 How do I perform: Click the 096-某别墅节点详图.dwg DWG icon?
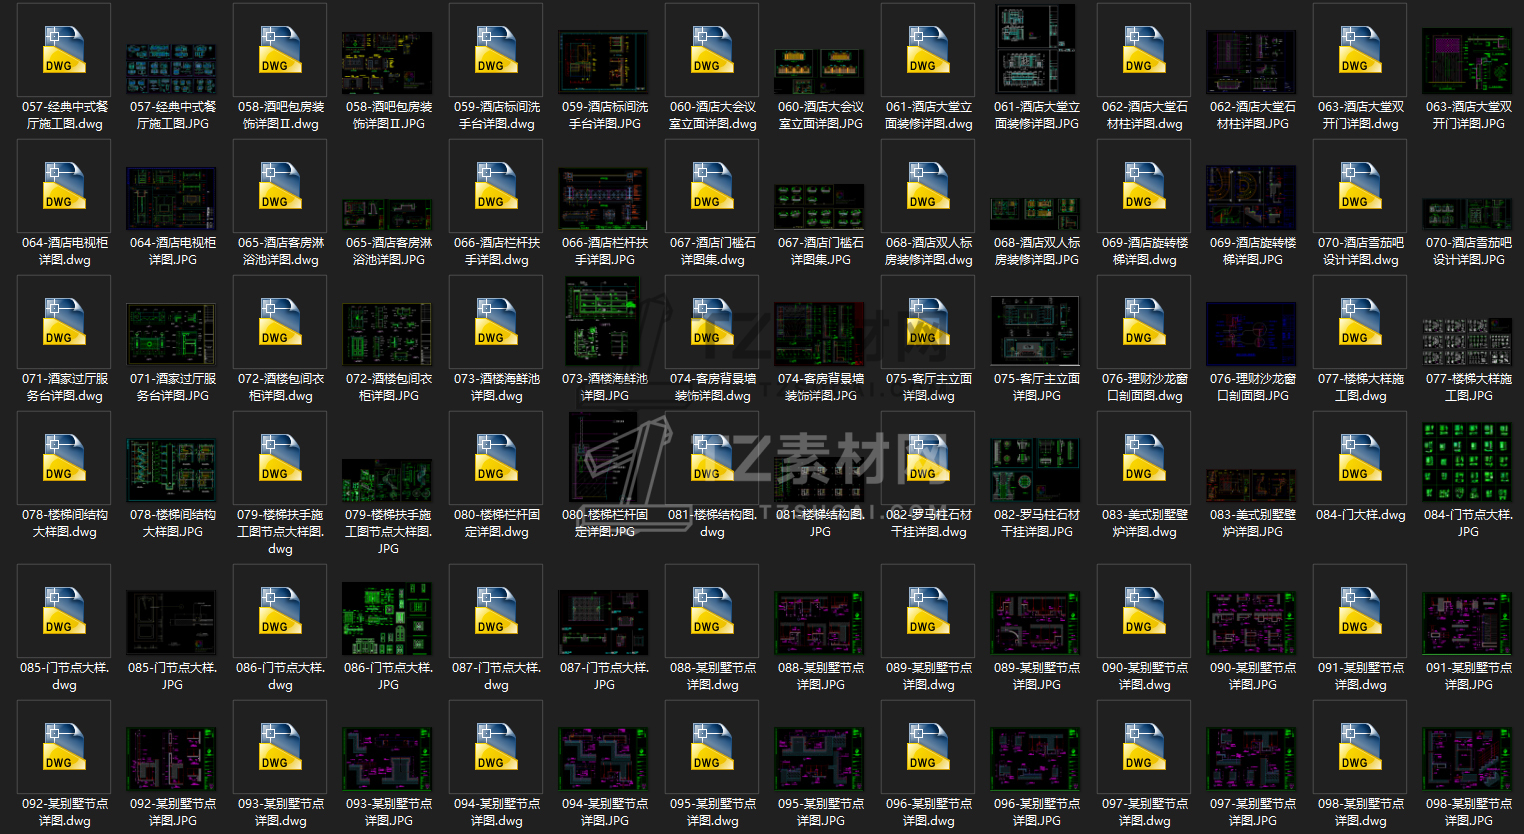click(928, 747)
